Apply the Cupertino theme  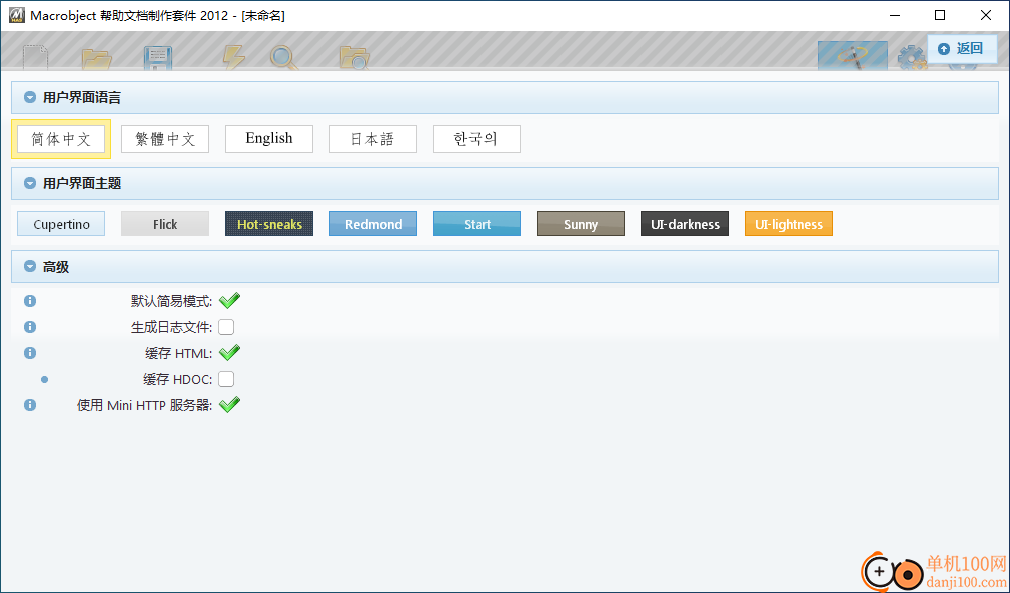(x=61, y=224)
